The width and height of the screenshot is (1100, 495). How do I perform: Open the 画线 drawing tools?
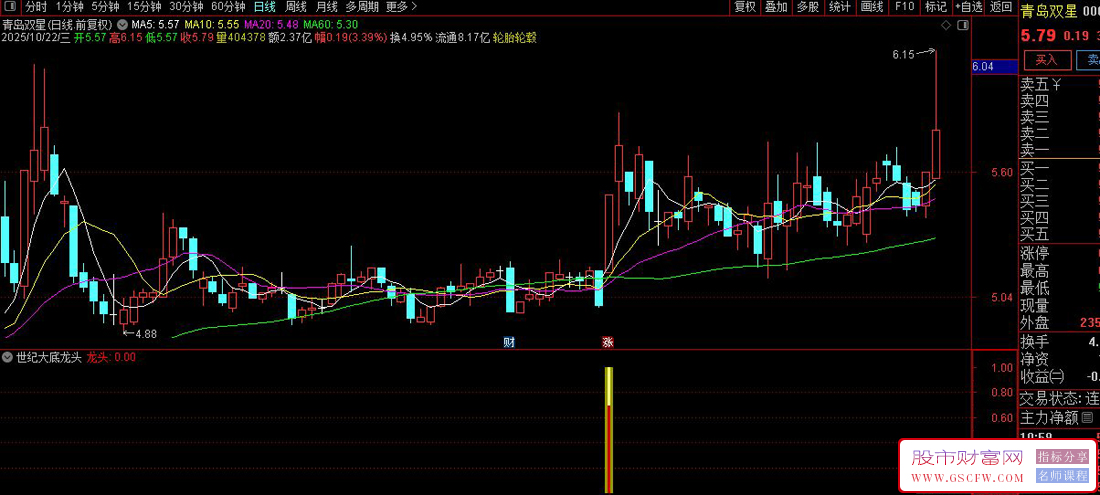pos(872,7)
